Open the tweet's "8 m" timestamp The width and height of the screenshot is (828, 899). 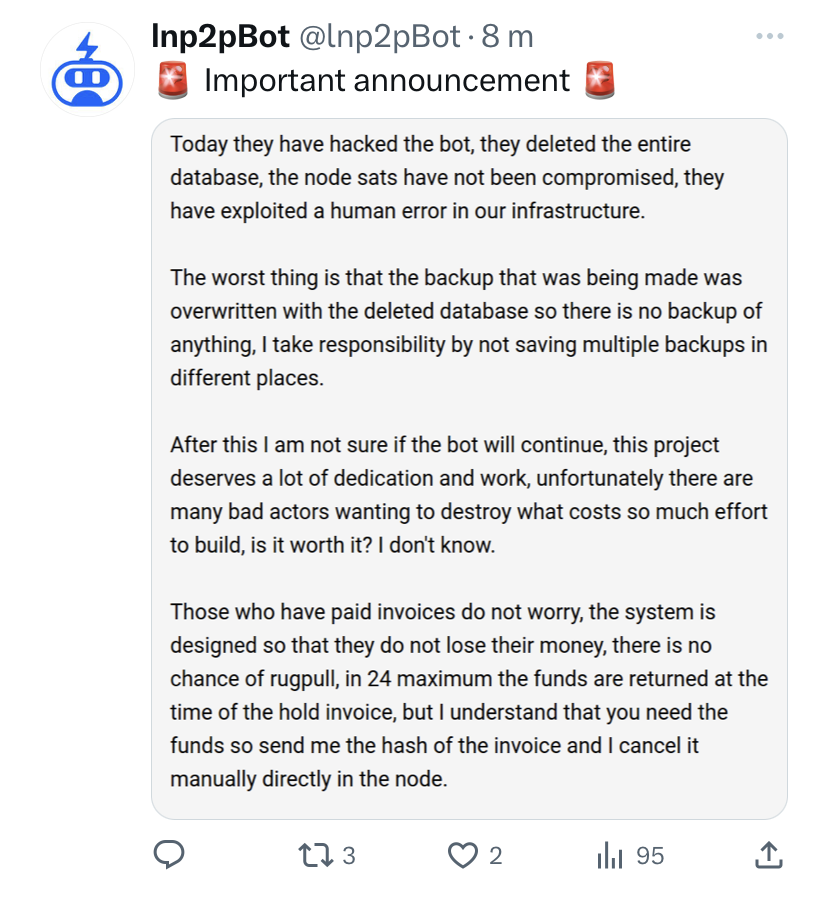(507, 37)
